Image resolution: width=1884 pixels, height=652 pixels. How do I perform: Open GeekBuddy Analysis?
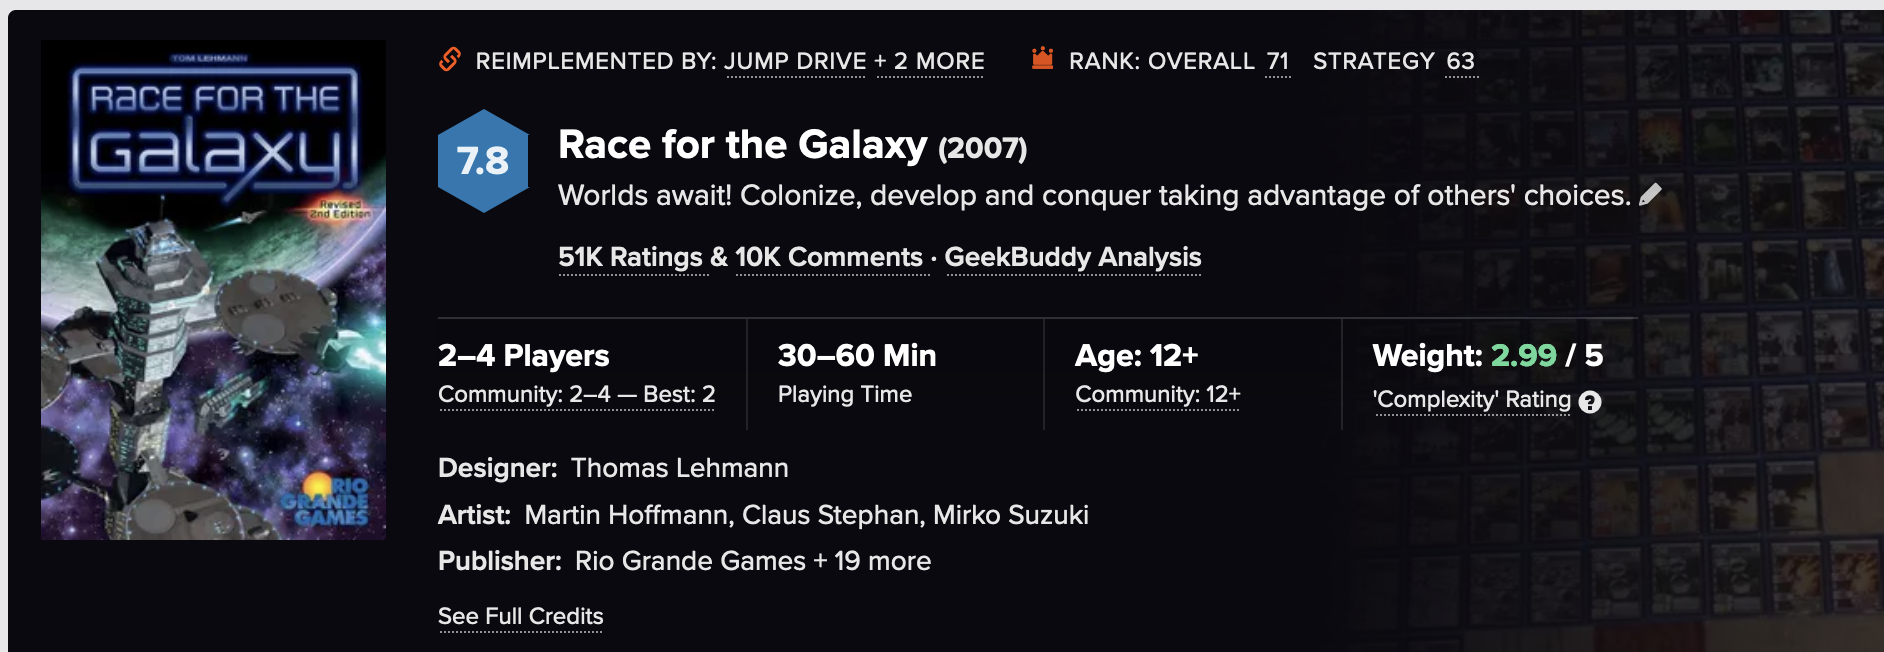point(1073,258)
